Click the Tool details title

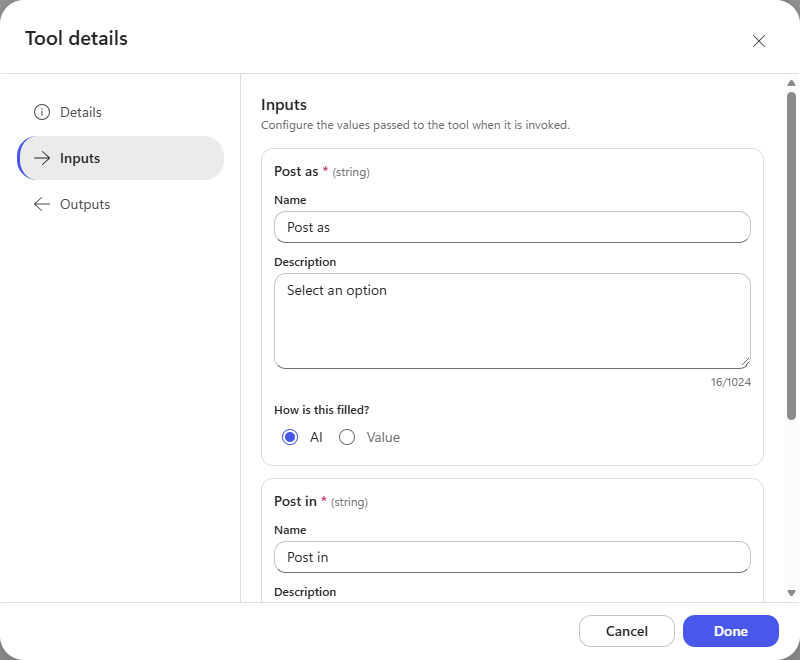tap(77, 38)
